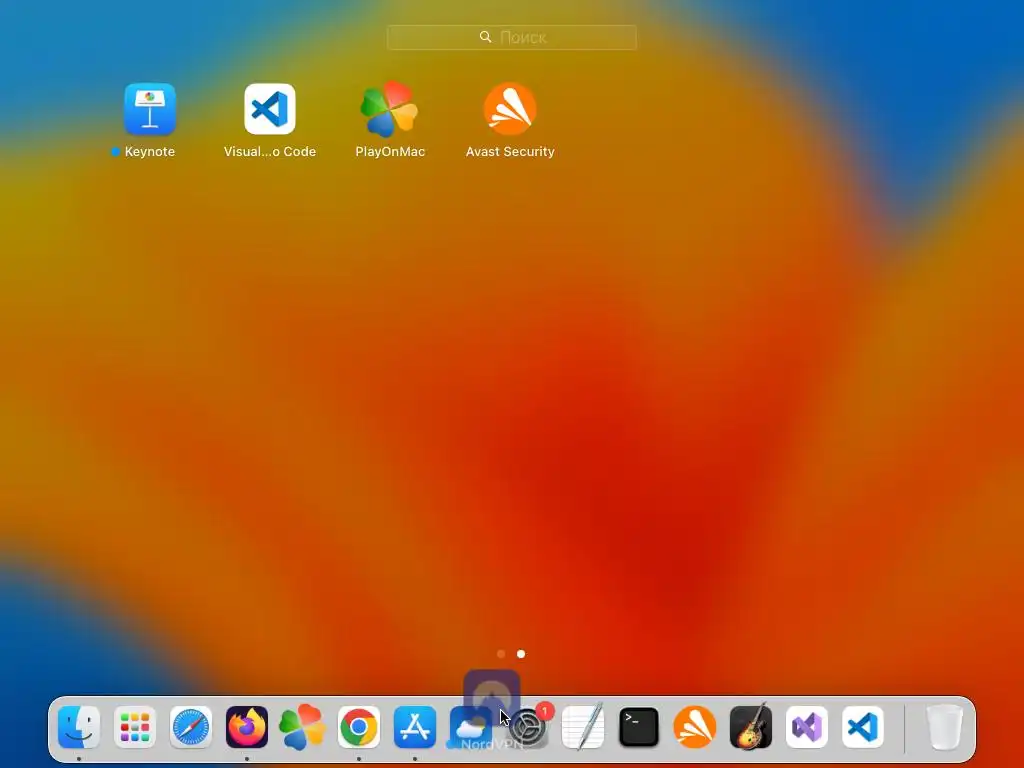Open TextEdit from the Dock
1024x768 pixels.
583,727
